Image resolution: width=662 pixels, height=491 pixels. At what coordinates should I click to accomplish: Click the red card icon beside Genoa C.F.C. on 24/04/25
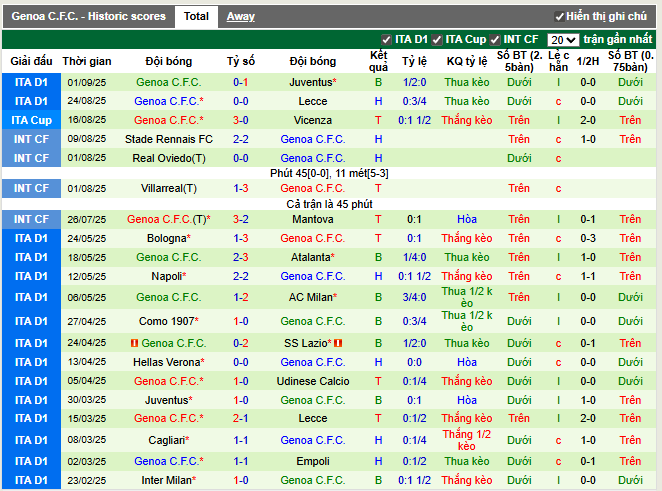click(x=135, y=343)
